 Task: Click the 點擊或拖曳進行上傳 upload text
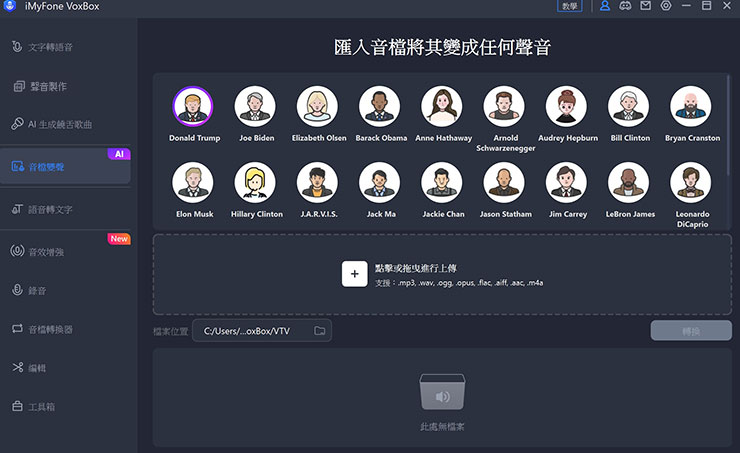coord(415,268)
